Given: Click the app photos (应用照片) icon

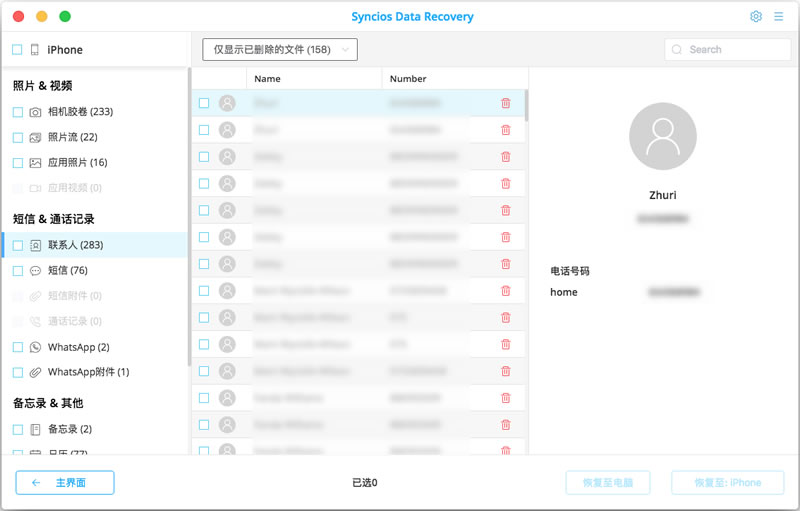Looking at the screenshot, I should 35,163.
